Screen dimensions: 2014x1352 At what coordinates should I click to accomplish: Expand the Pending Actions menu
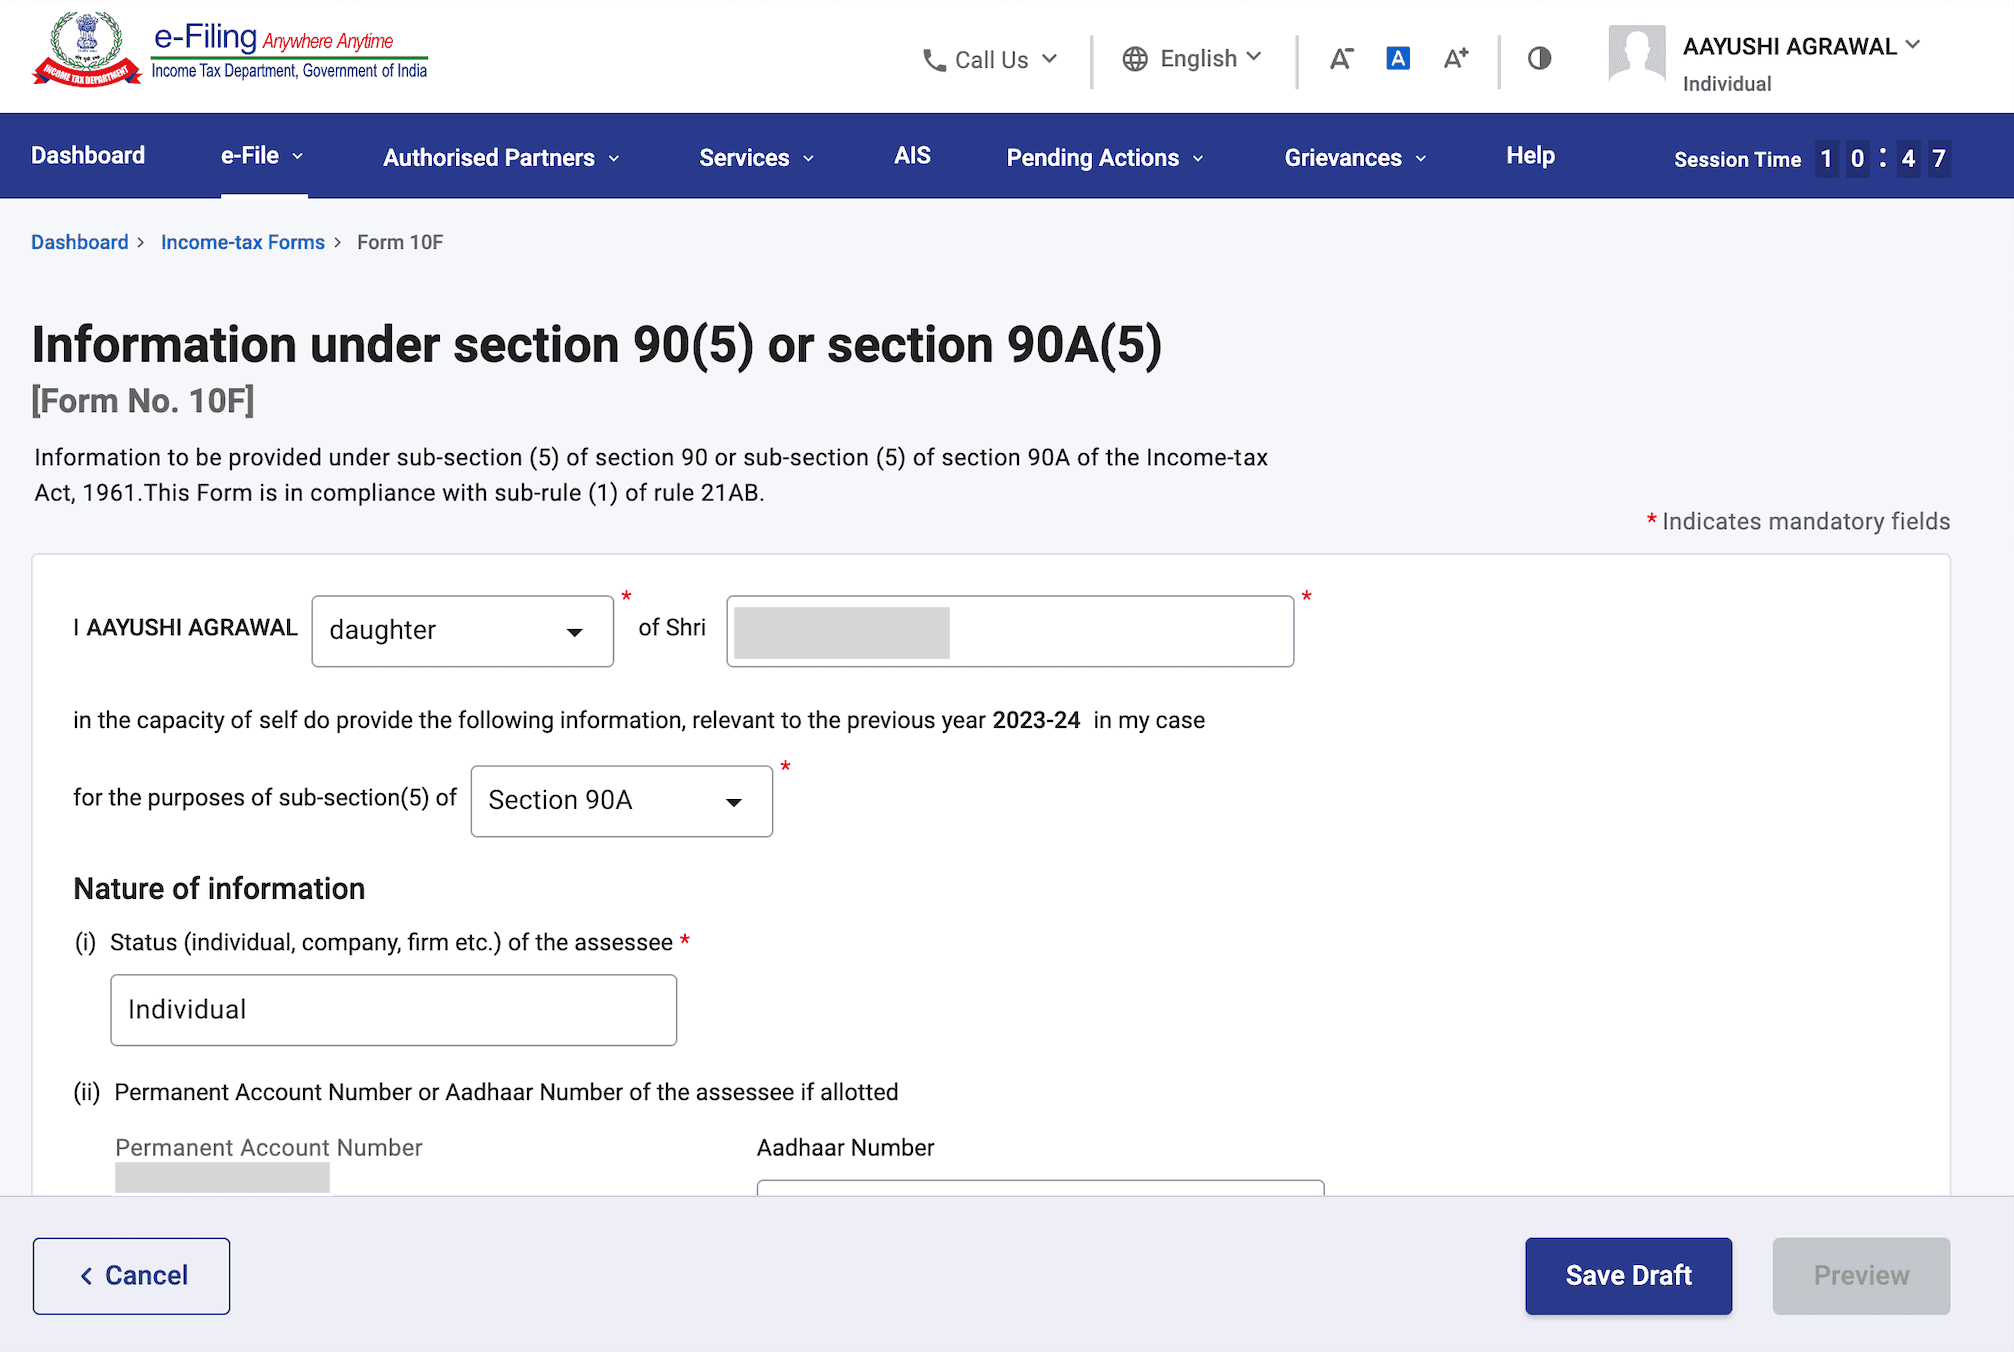(1105, 158)
